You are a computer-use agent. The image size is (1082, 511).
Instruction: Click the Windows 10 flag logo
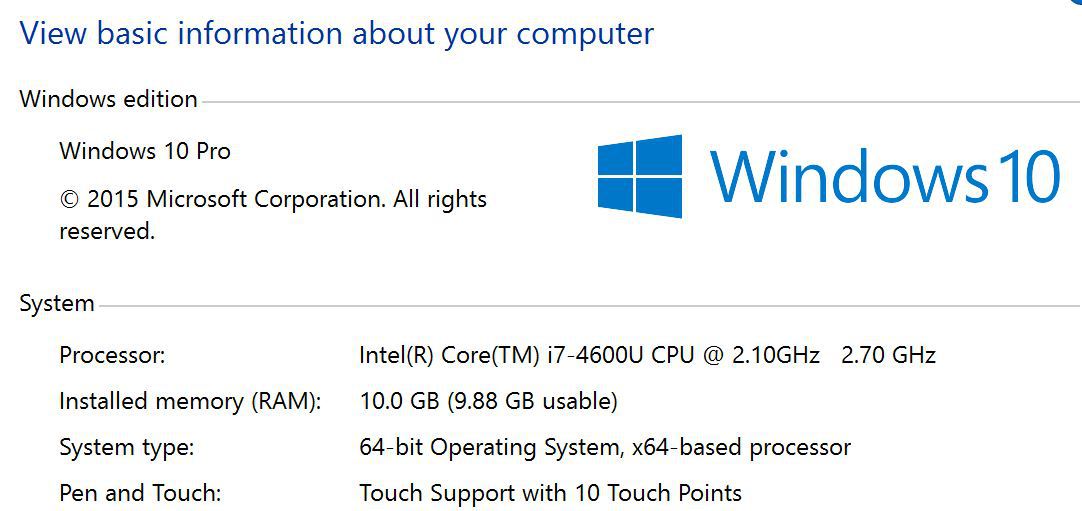(x=640, y=176)
